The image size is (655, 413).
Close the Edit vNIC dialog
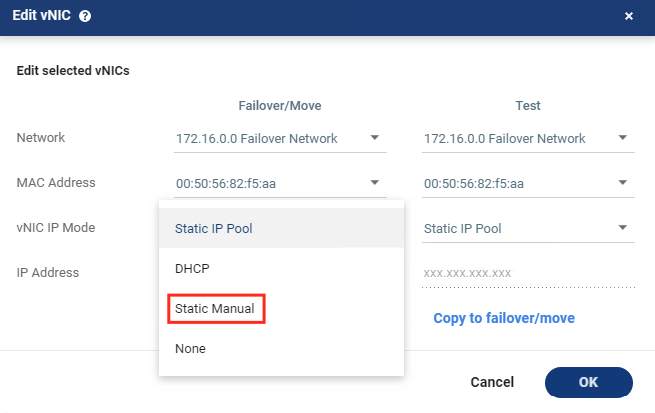coord(629,16)
